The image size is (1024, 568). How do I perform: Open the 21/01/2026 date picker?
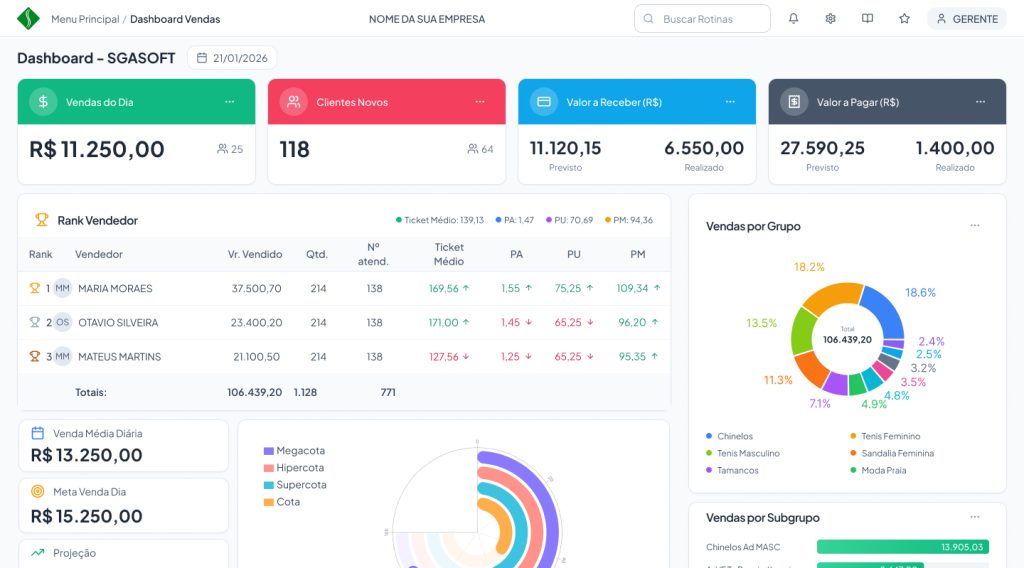(232, 58)
